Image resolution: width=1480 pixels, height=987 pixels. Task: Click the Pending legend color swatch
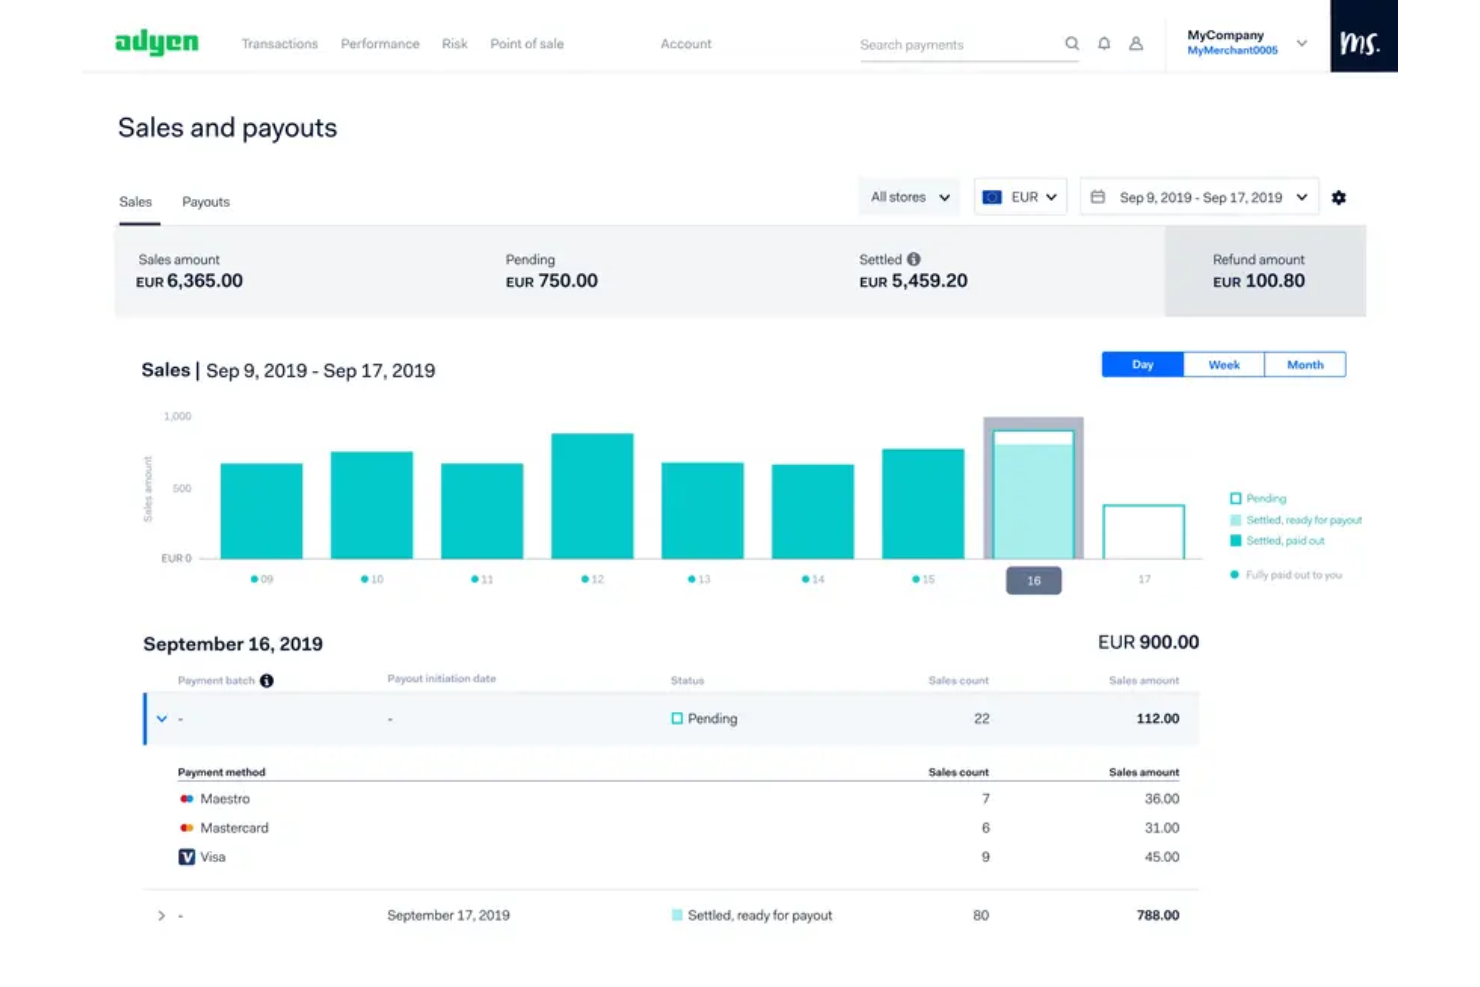pos(1236,498)
